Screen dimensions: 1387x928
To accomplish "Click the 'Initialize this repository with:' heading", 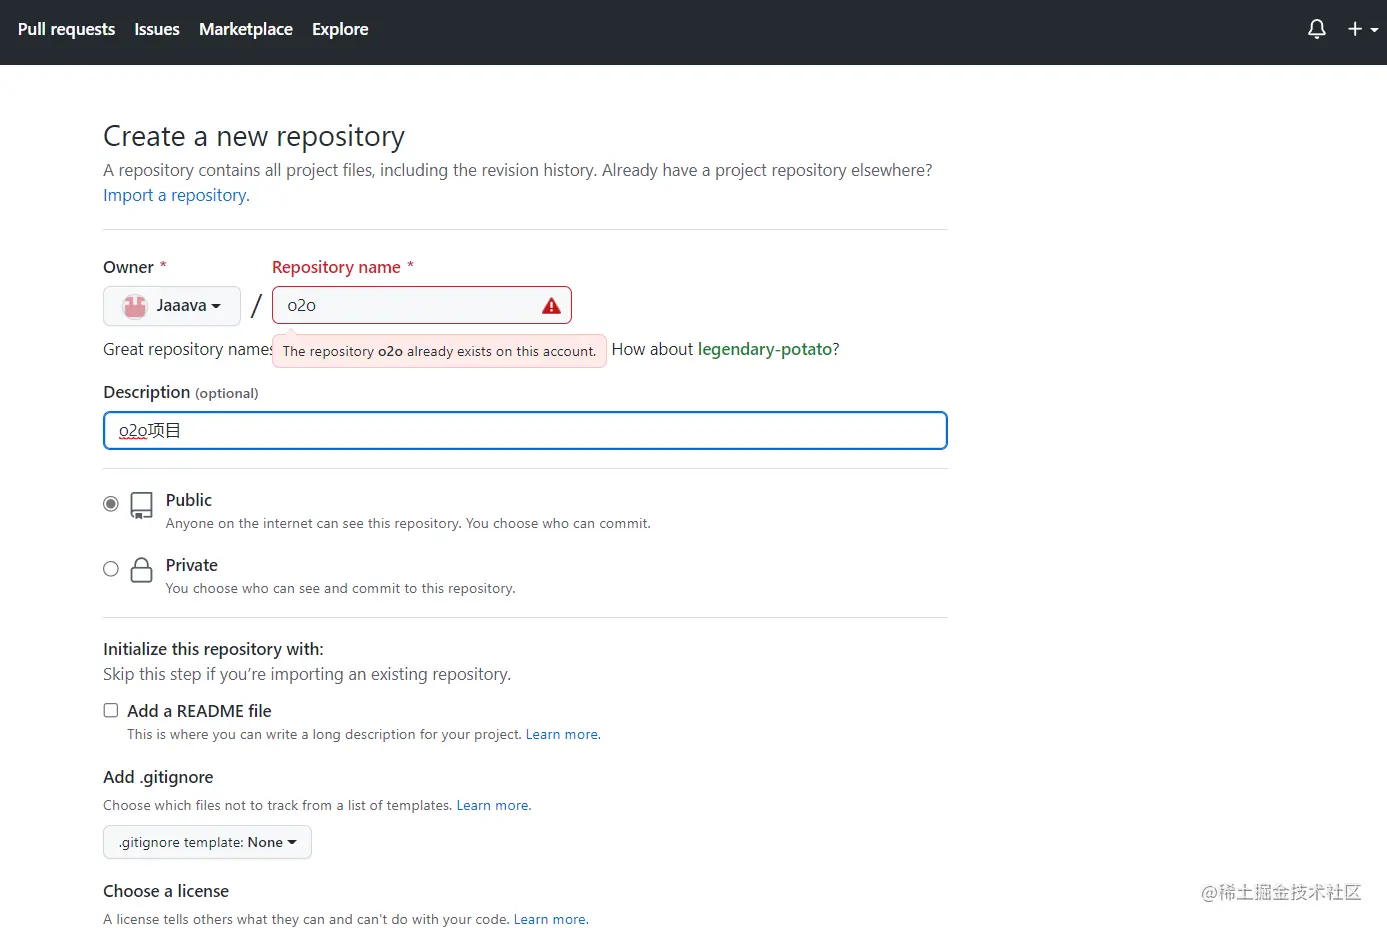I will [x=213, y=649].
